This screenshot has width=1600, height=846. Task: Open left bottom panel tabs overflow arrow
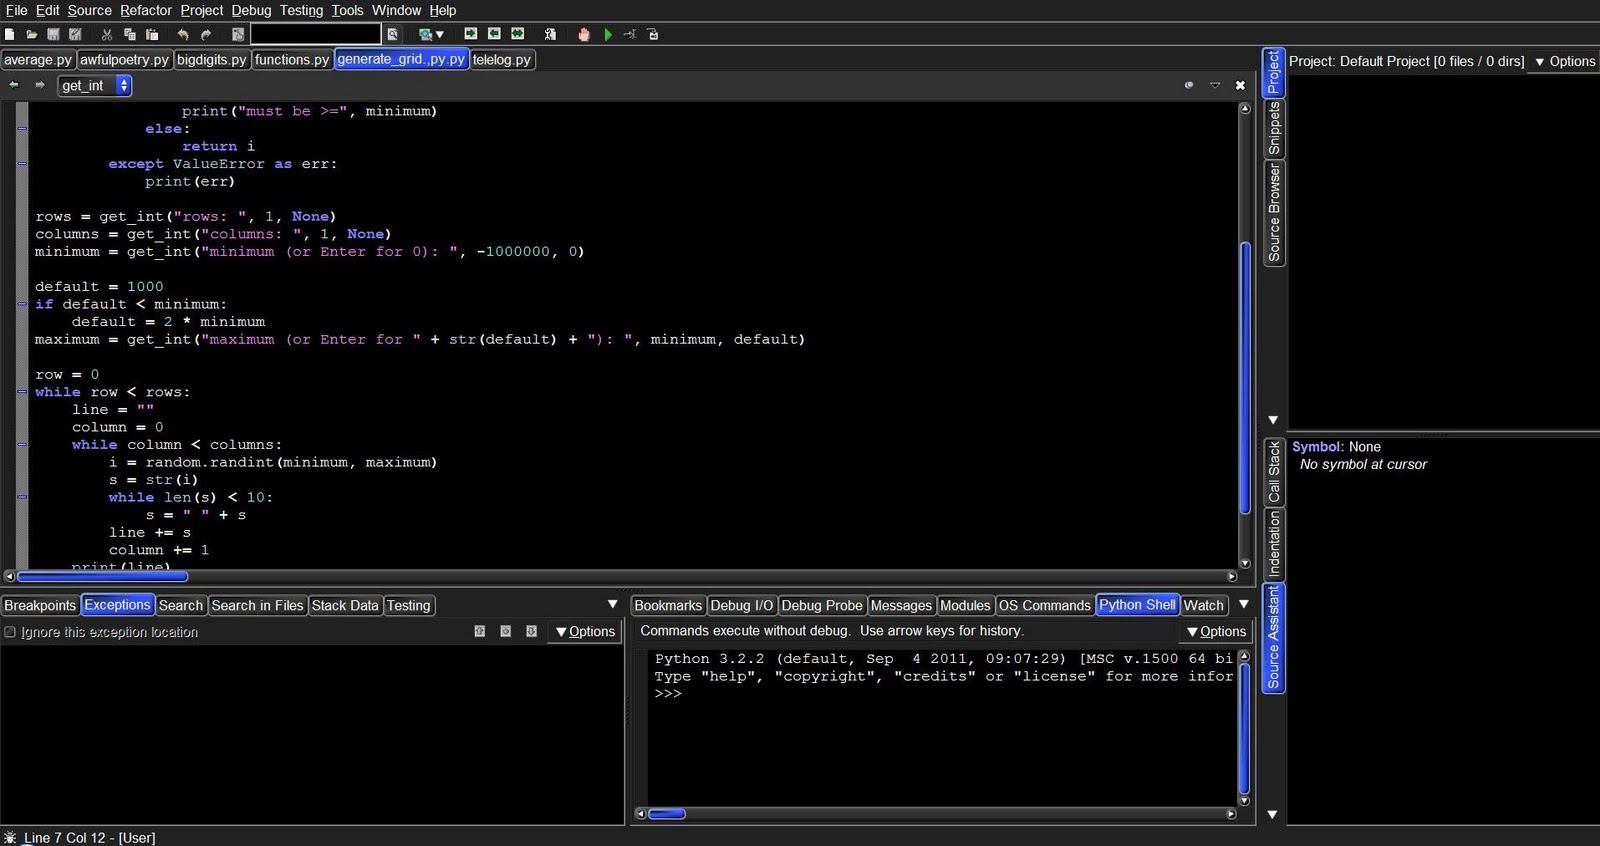(613, 604)
